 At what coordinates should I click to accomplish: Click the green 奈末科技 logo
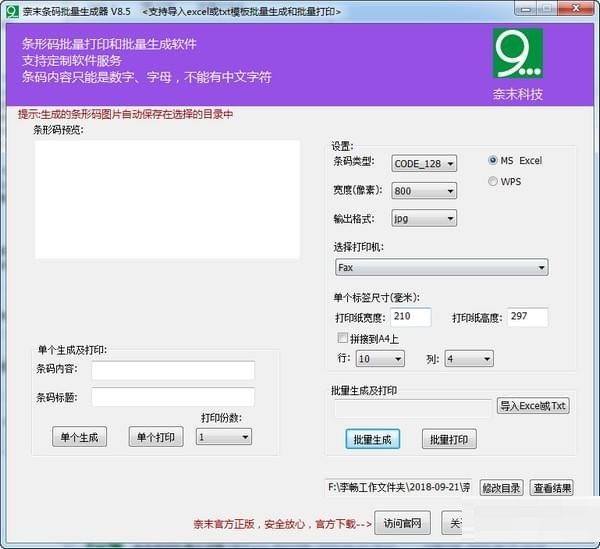click(517, 53)
